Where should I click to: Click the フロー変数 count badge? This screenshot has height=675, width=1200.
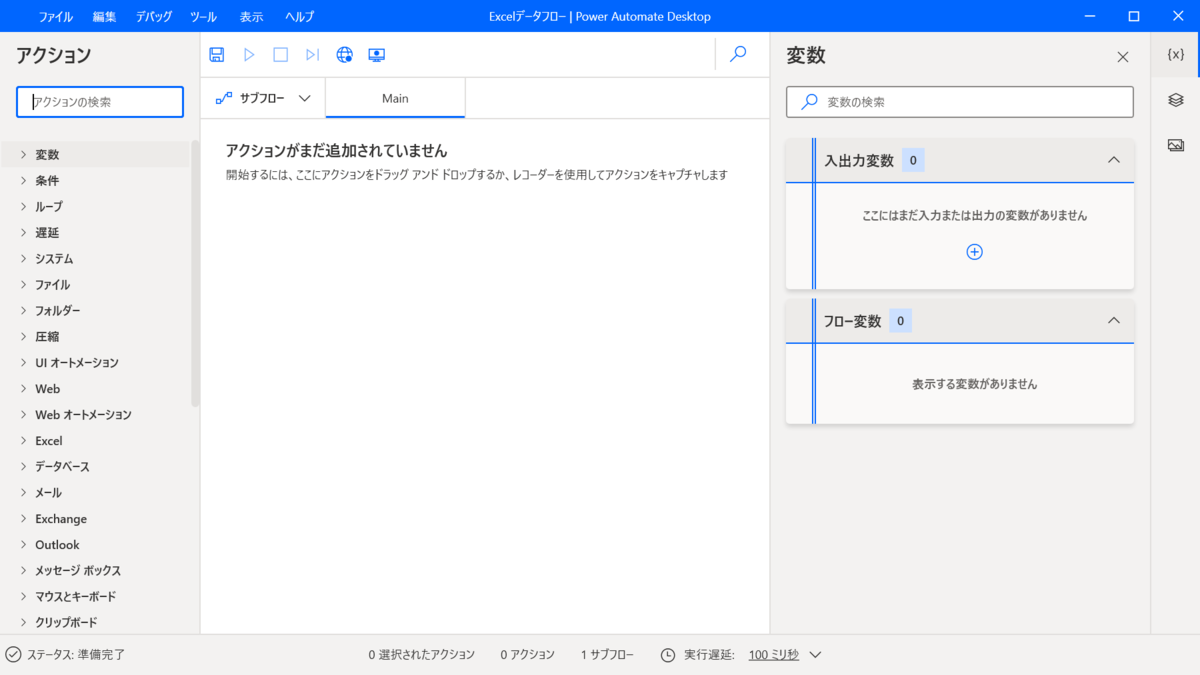pos(900,321)
